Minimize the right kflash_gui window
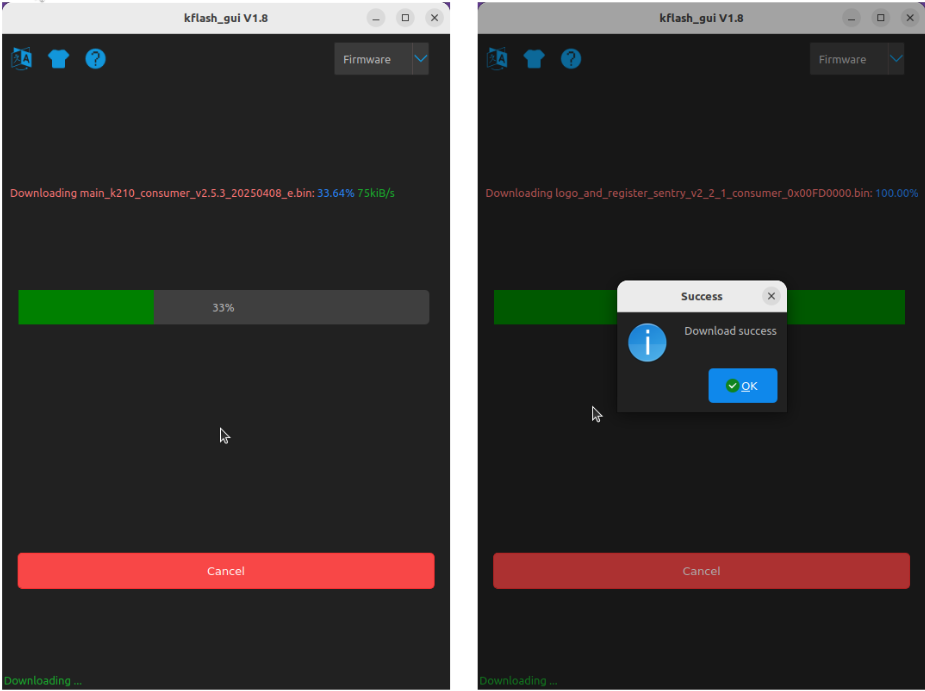The image size is (925, 691). [x=851, y=18]
